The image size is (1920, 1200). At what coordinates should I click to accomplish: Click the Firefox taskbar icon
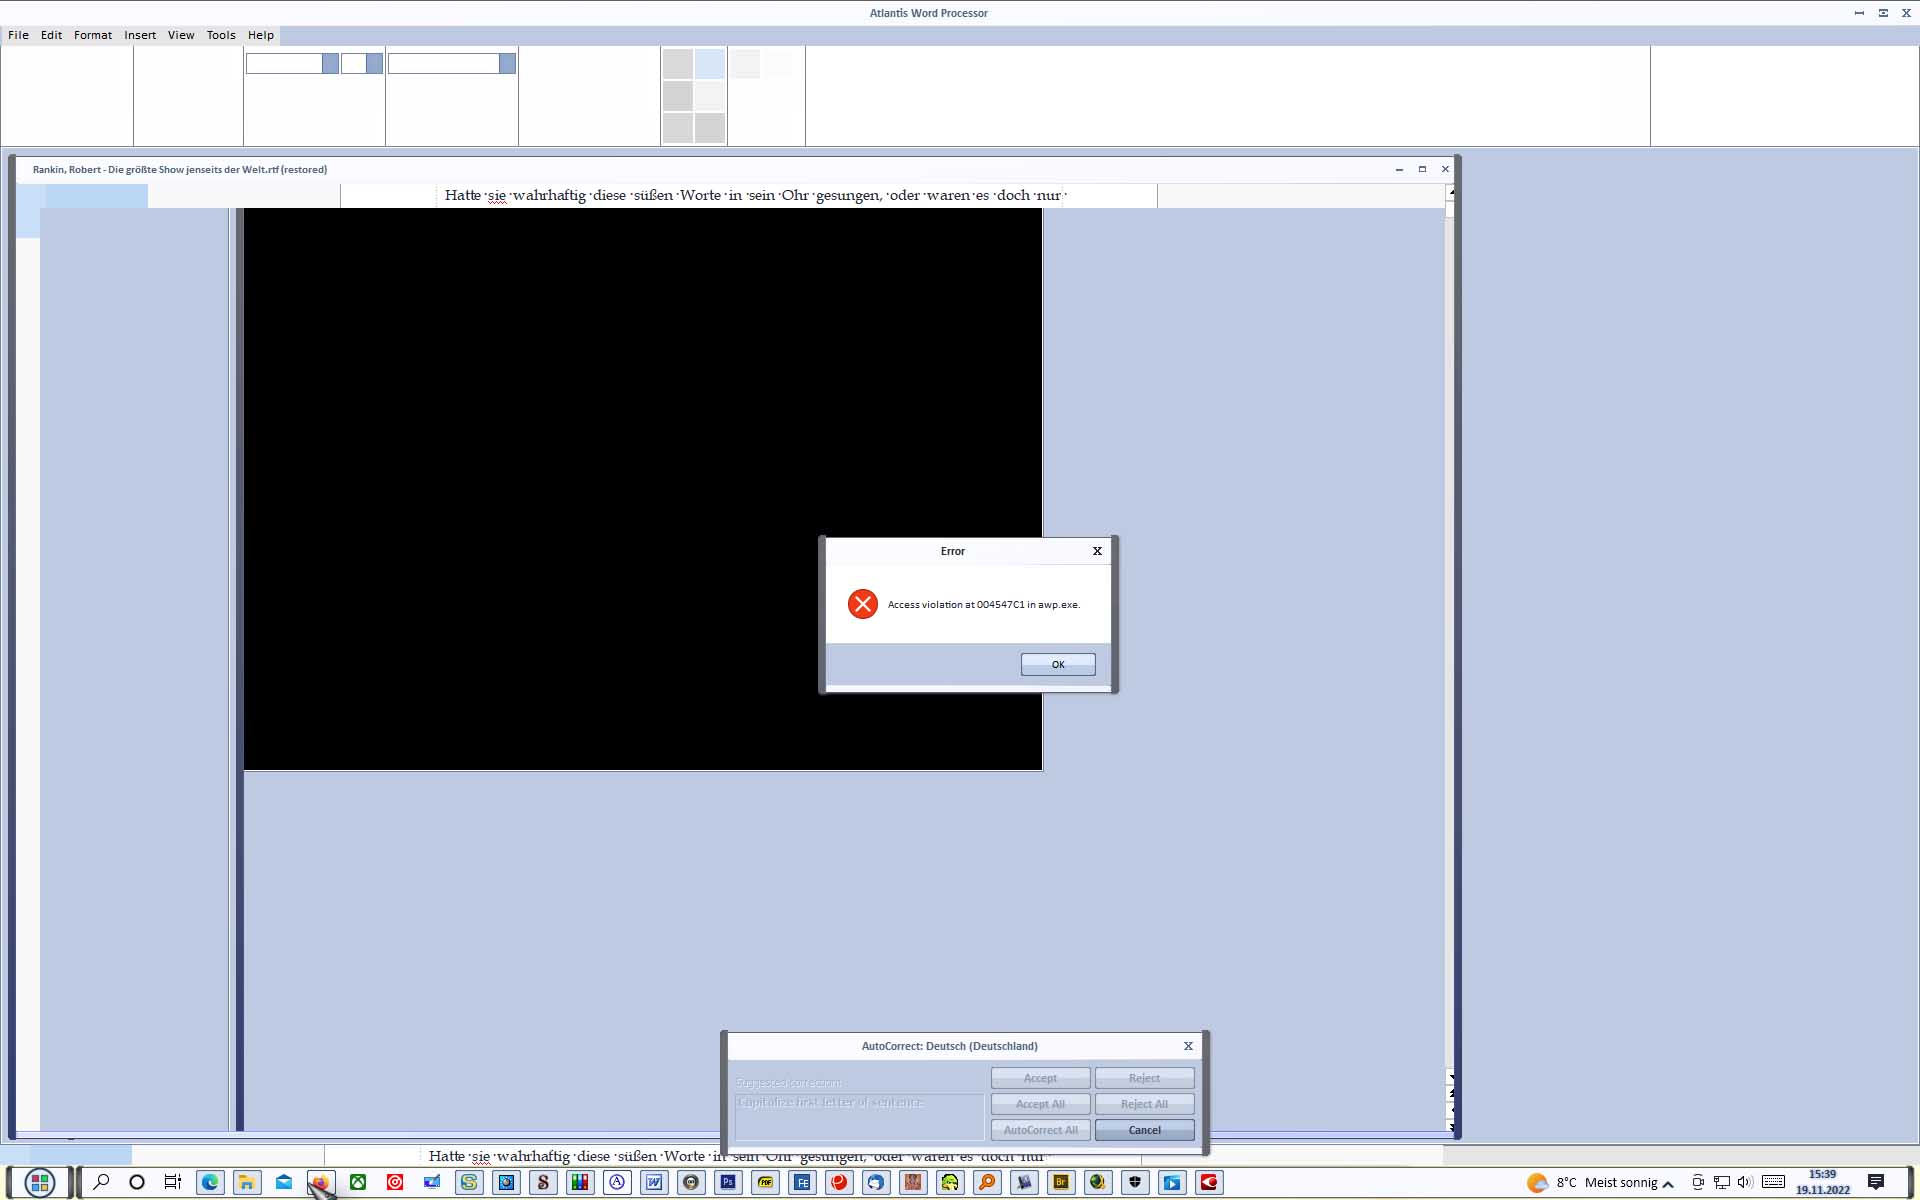click(x=320, y=1182)
